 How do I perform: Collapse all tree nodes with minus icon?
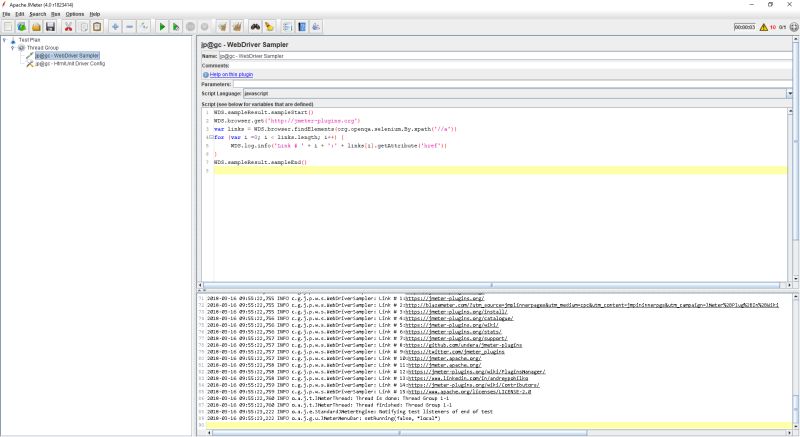pos(130,27)
